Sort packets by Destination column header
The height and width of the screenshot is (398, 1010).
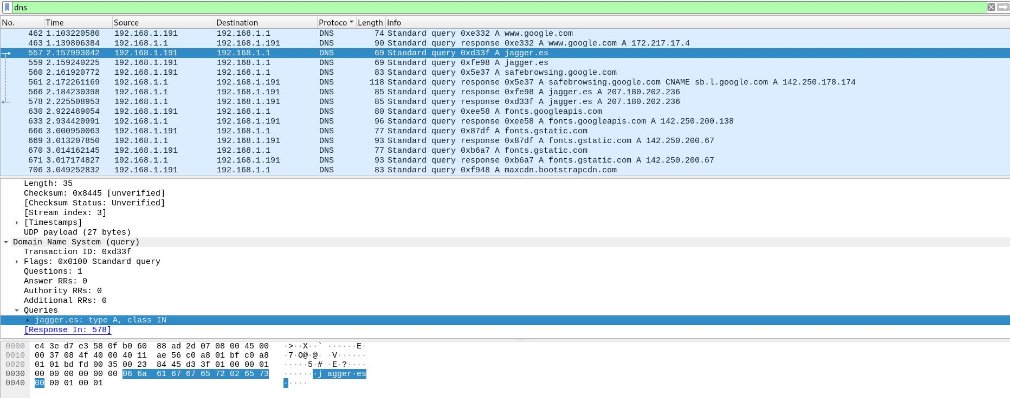pyautogui.click(x=265, y=23)
